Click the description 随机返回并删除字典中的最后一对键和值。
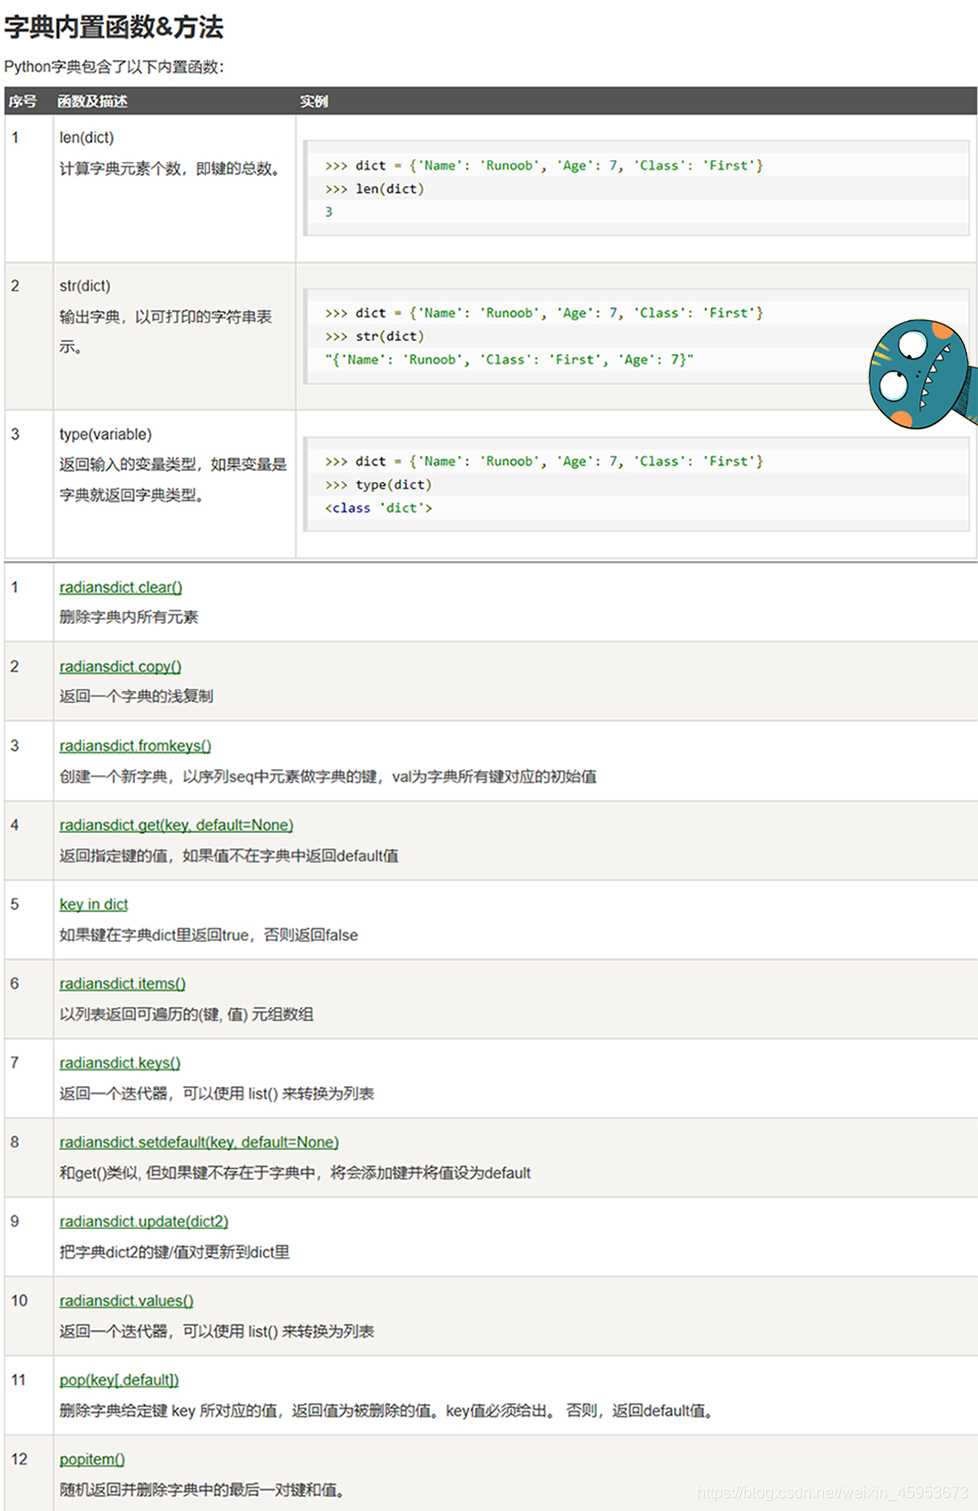Viewport: 978px width, 1511px height. click(x=203, y=1490)
